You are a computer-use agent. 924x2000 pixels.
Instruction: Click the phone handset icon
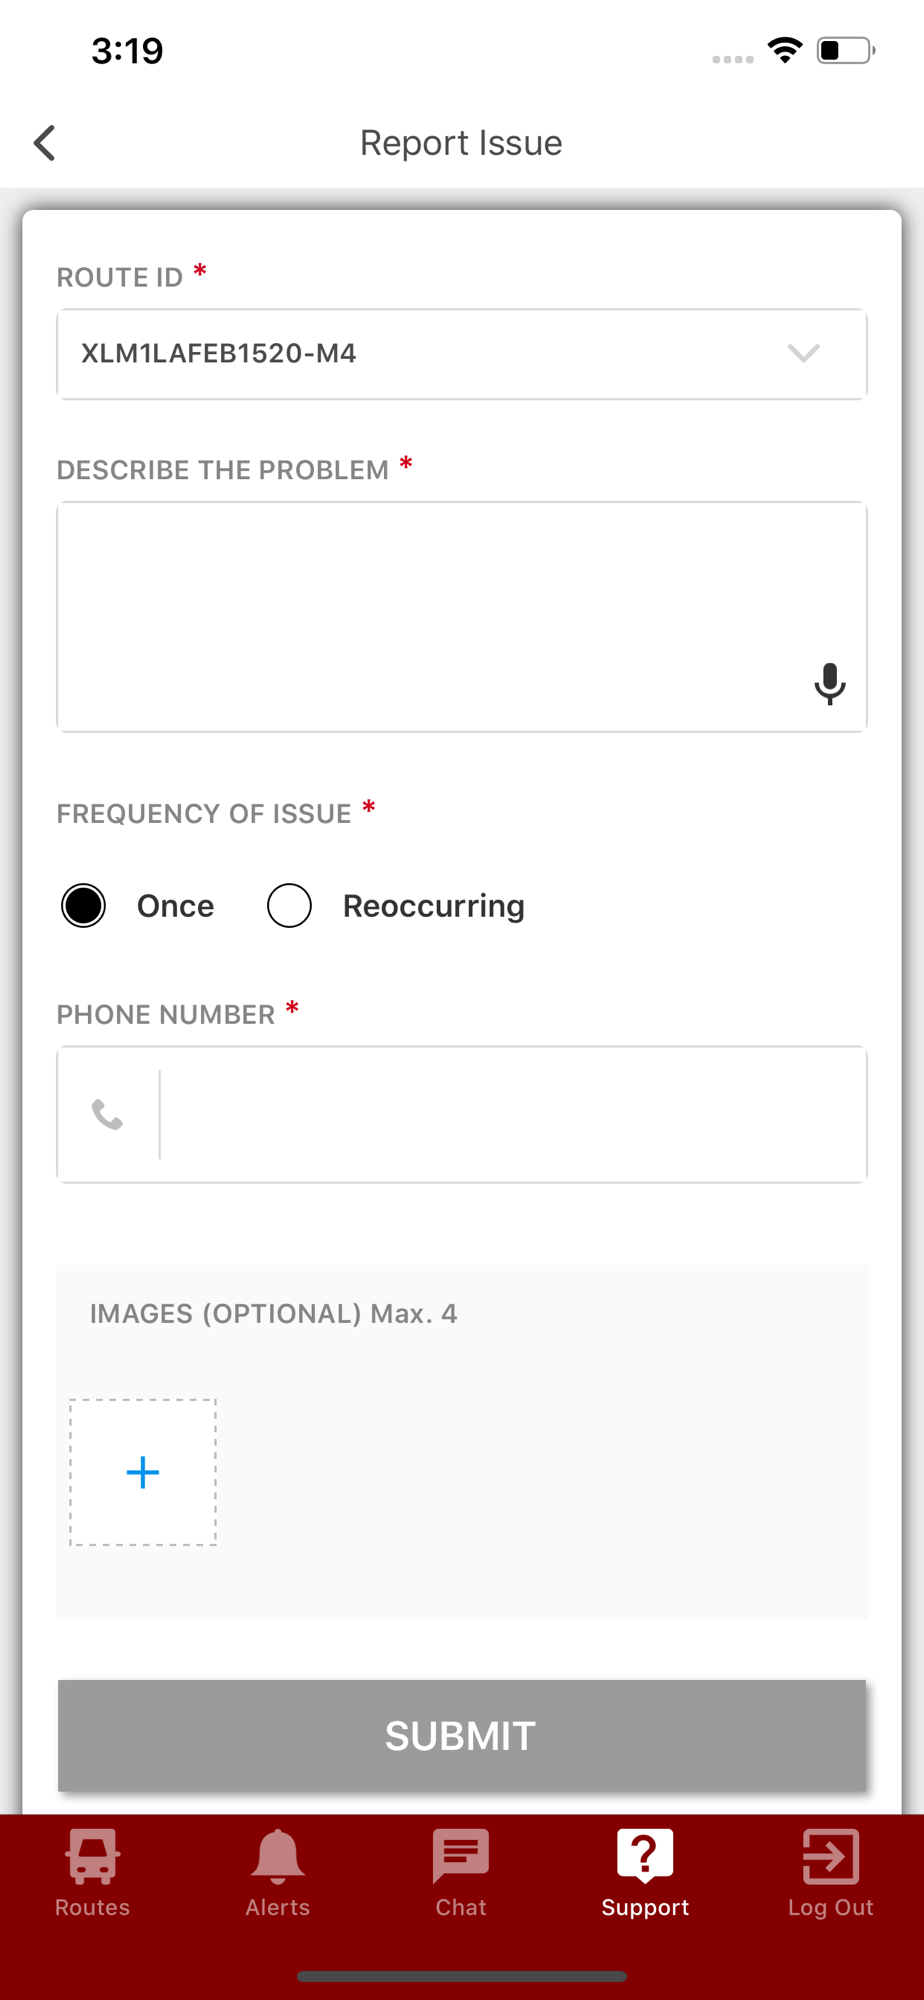107,1114
